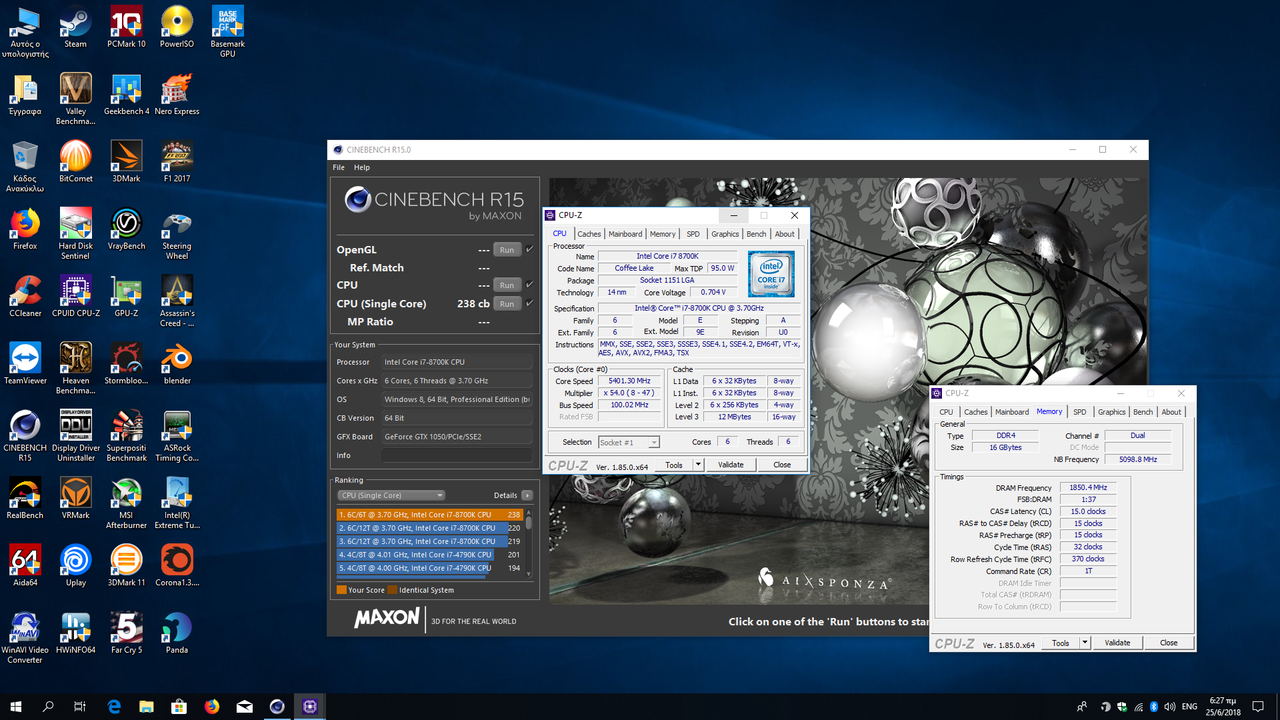Toggle the OpenGL test checkmark in Cinebench
This screenshot has height=720, width=1280.
point(530,249)
